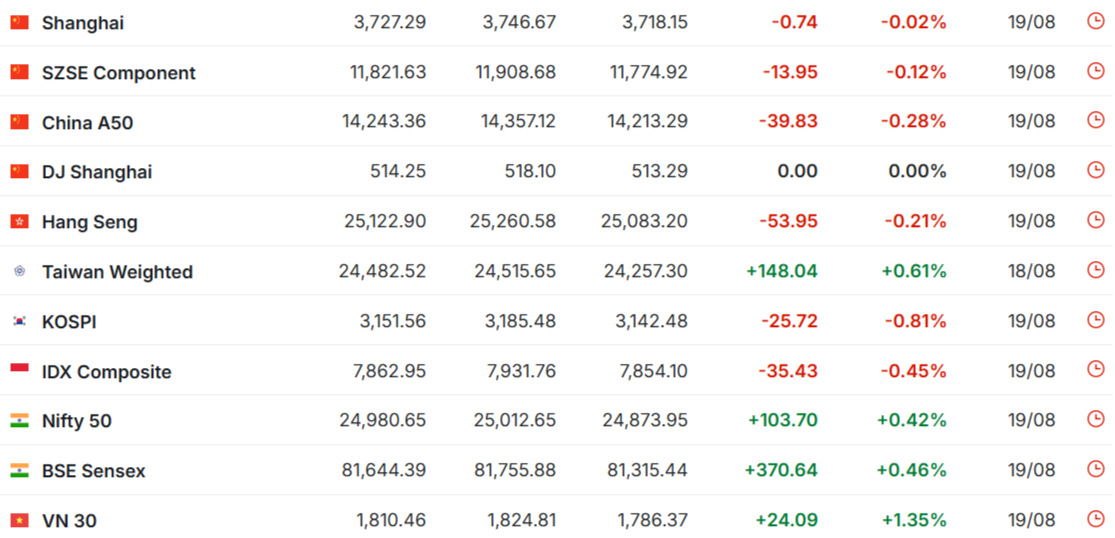Image resolution: width=1115 pixels, height=538 pixels.
Task: Click the clock icon in KOSPI row
Action: coord(1096,320)
